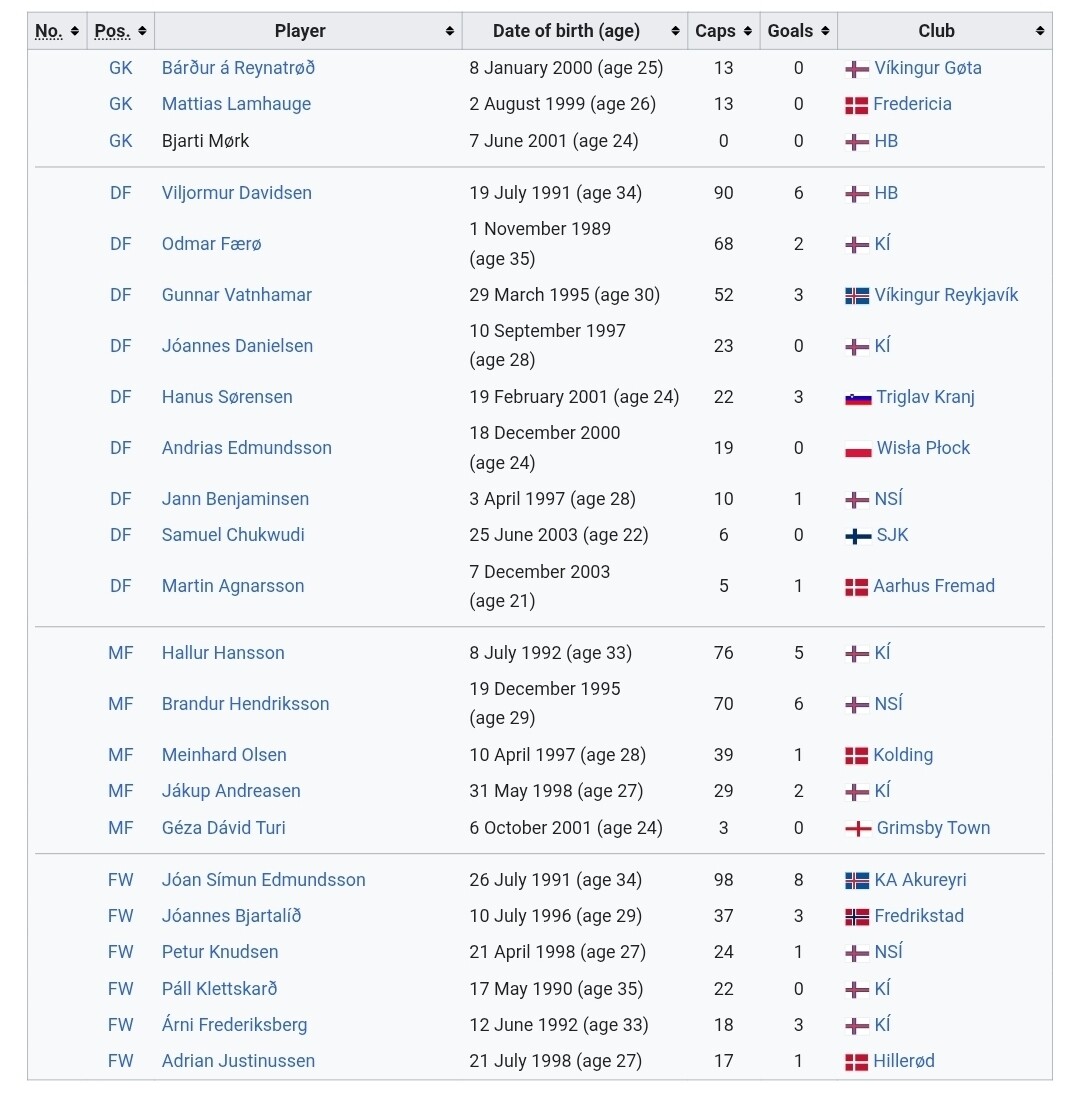Open Jóan Símun Edmundsson player page
Image resolution: width=1080 pixels, height=1094 pixels.
coord(263,880)
